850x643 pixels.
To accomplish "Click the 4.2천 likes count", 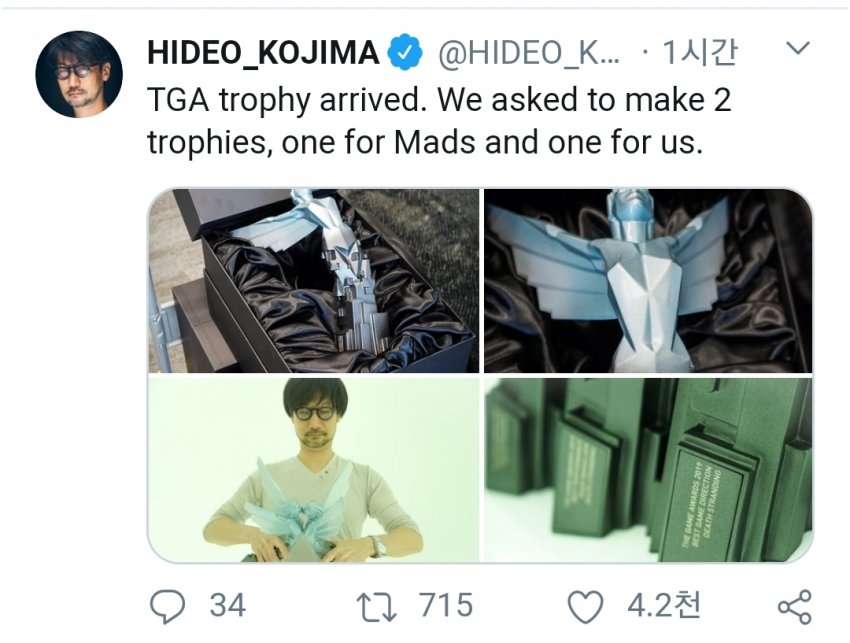I will pos(664,606).
